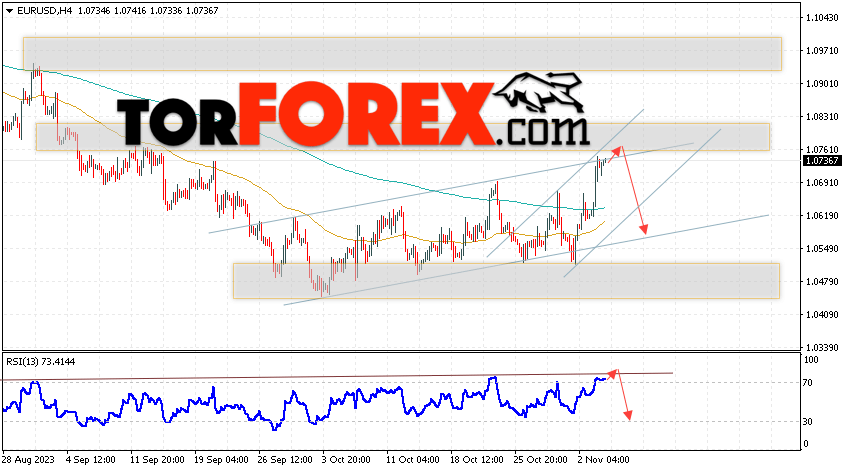Viewport: 846px width, 471px height.
Task: Select the top resistance zone rectangle
Action: click(402, 54)
